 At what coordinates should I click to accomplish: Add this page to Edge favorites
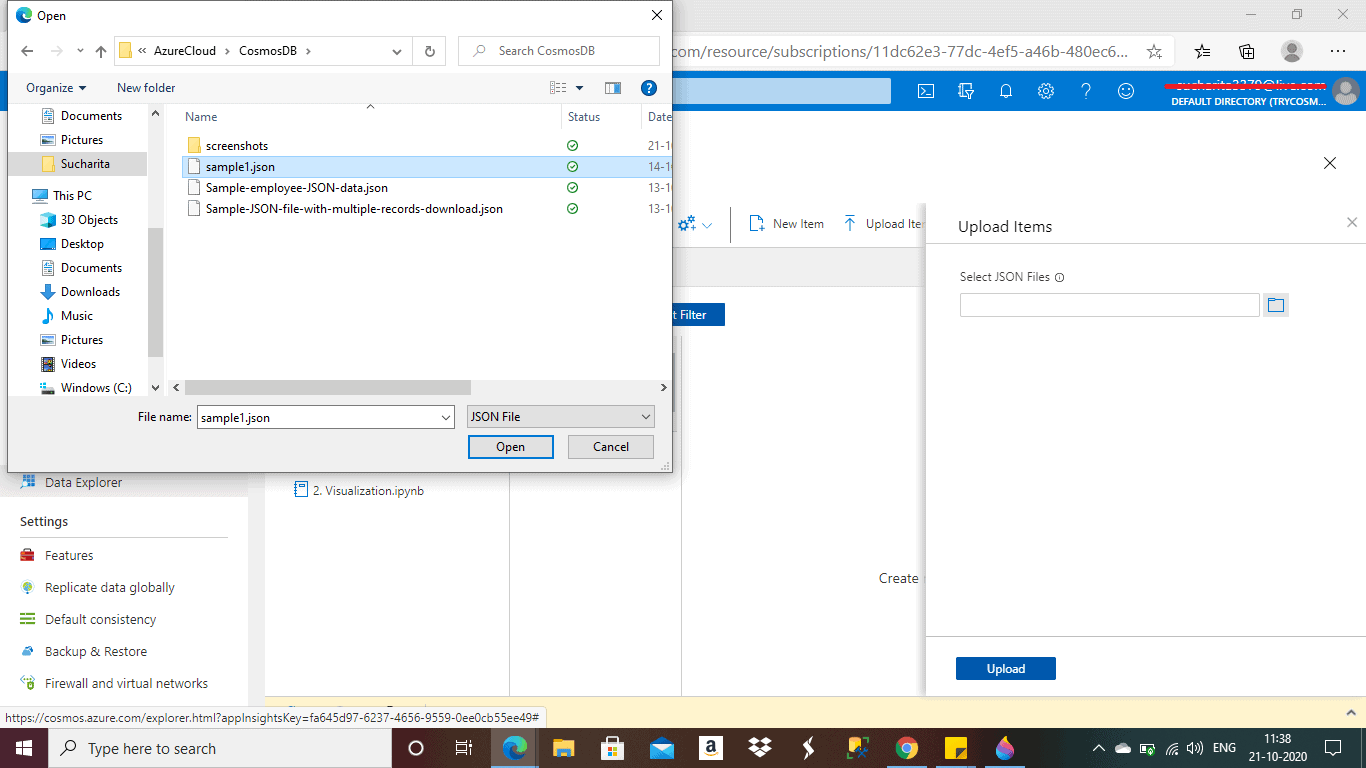point(1154,51)
